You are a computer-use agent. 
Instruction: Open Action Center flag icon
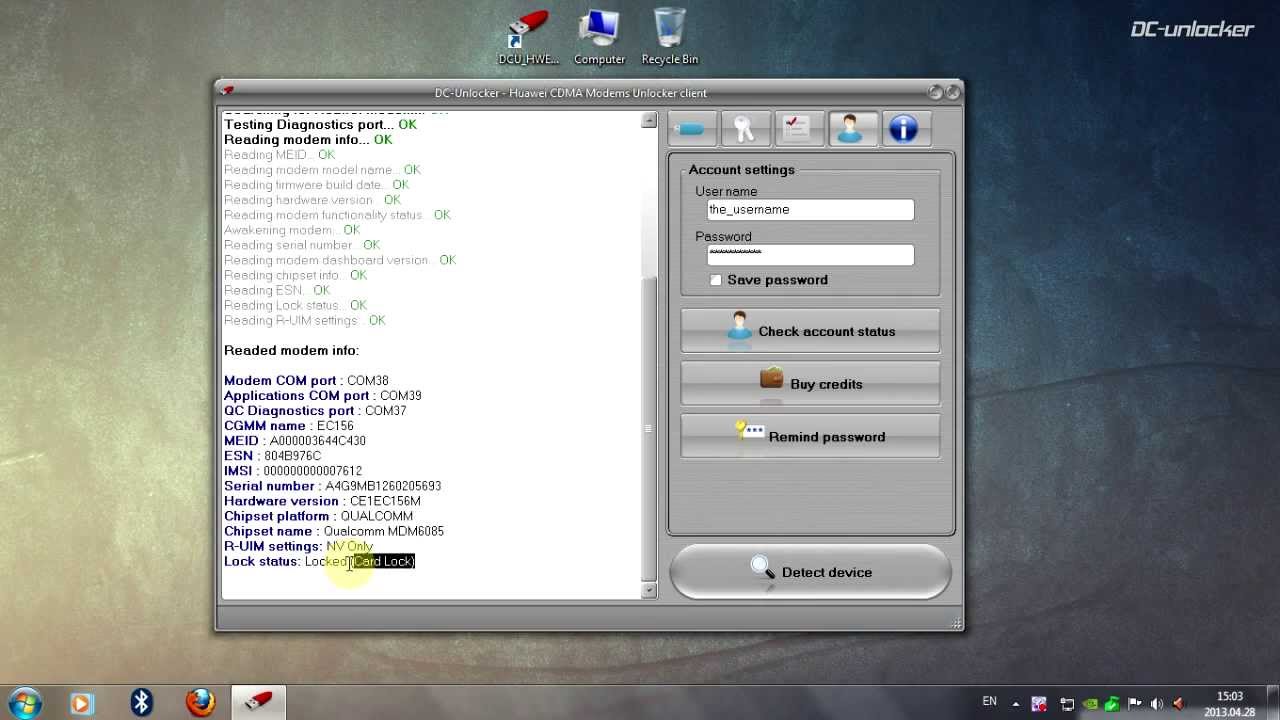[x=1136, y=704]
